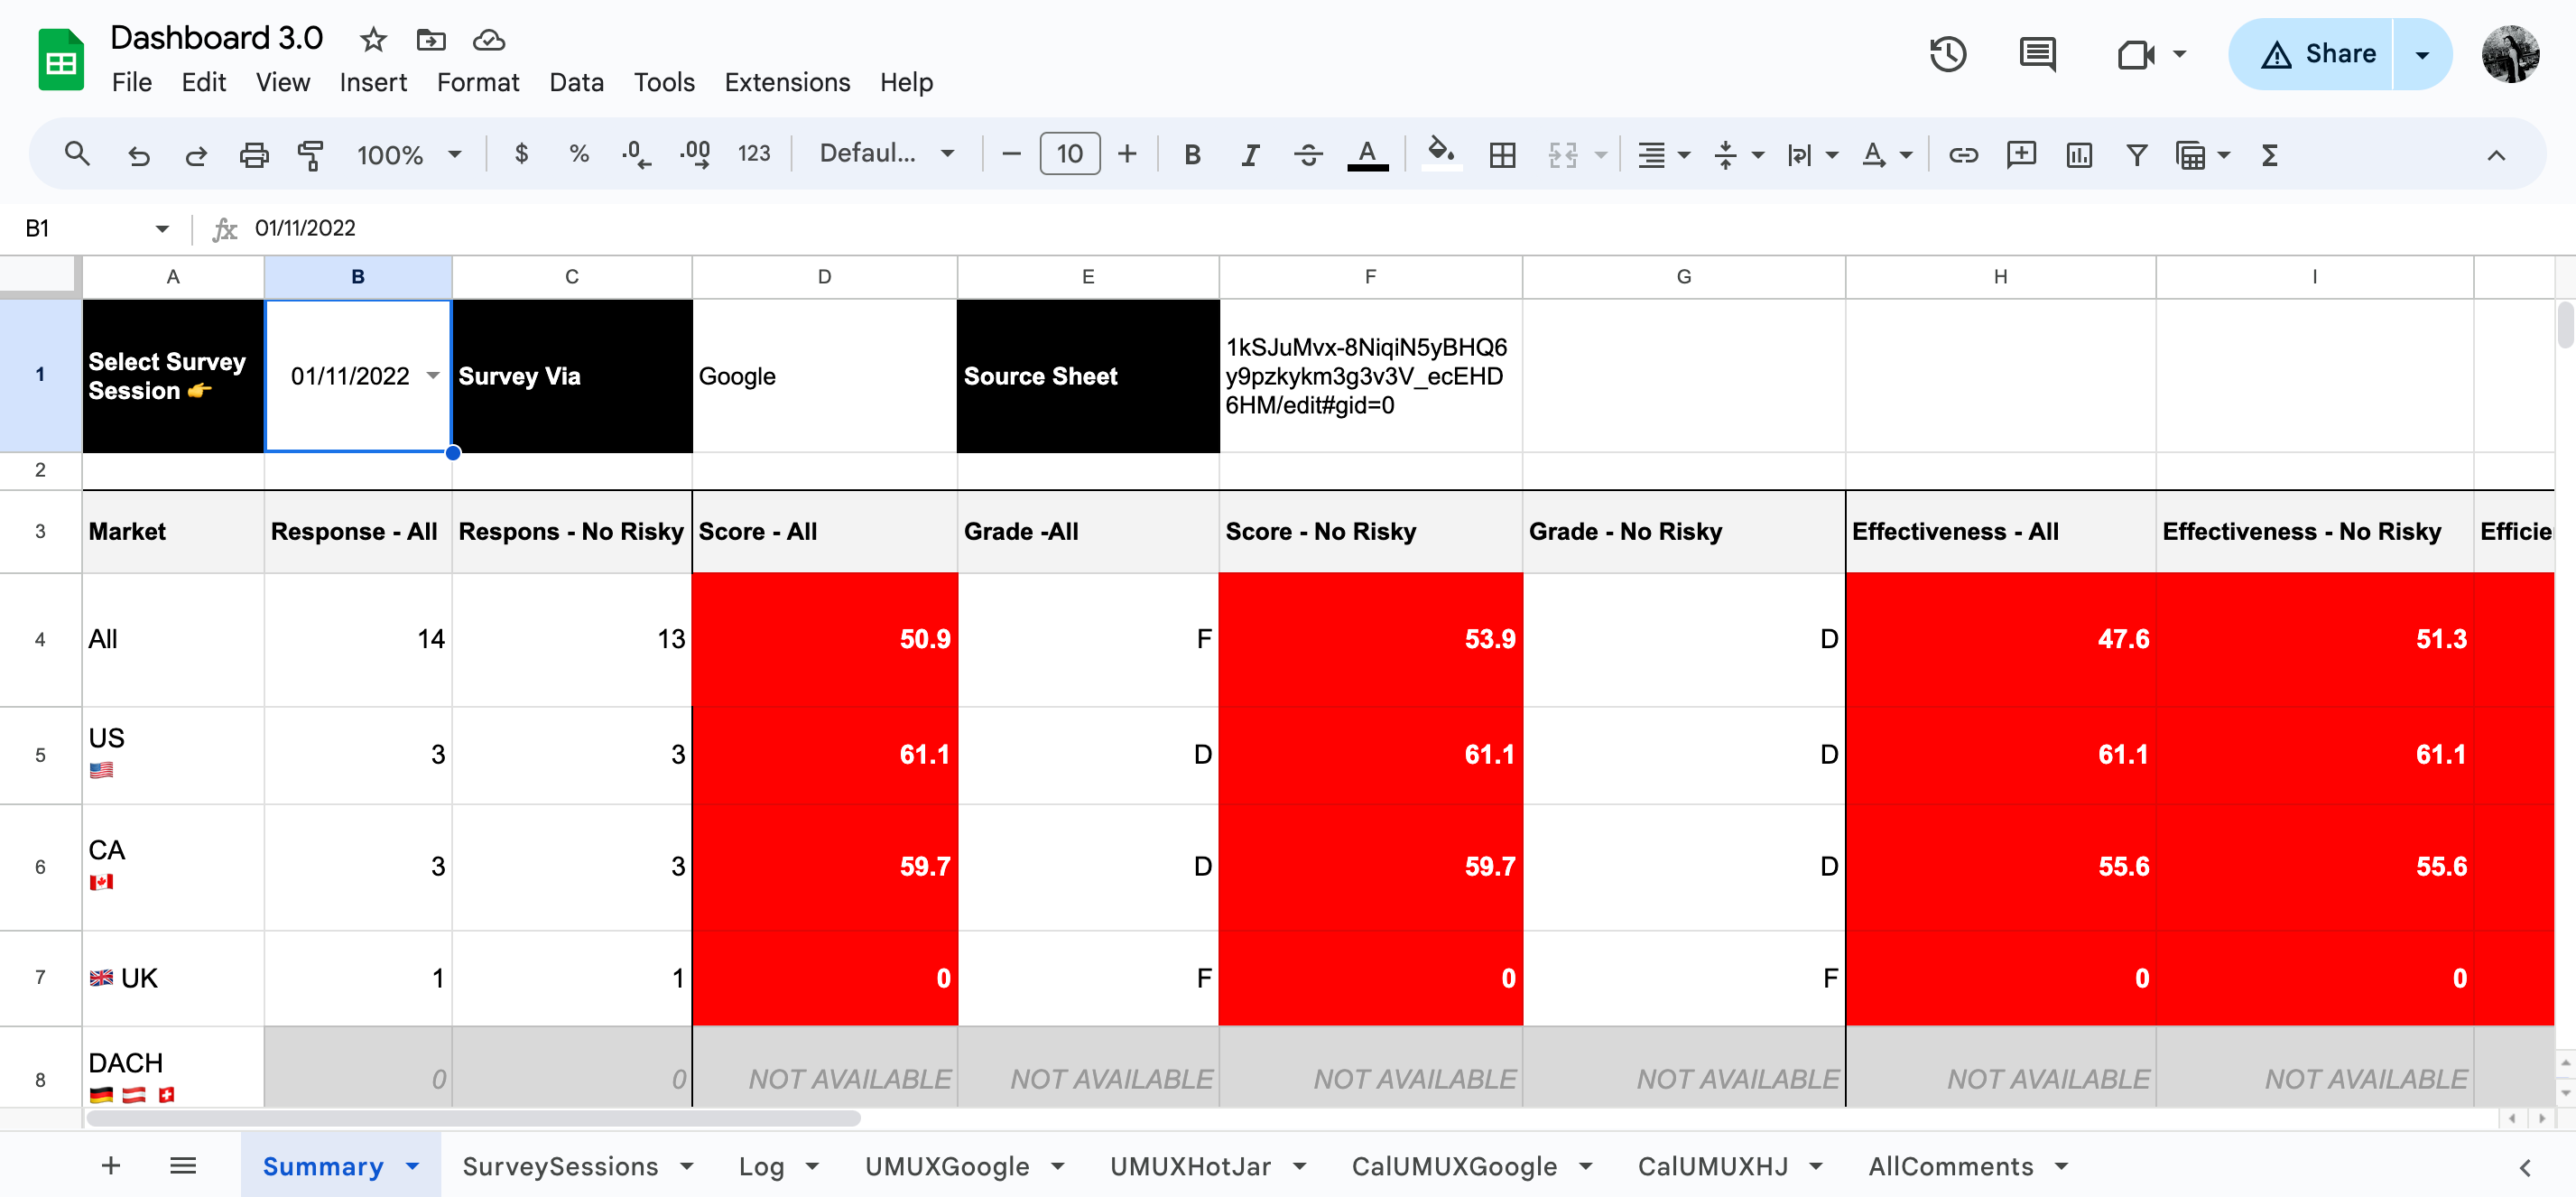The height and width of the screenshot is (1197, 2576).
Task: Switch to the SurveySessions sheet tab
Action: pos(560,1166)
